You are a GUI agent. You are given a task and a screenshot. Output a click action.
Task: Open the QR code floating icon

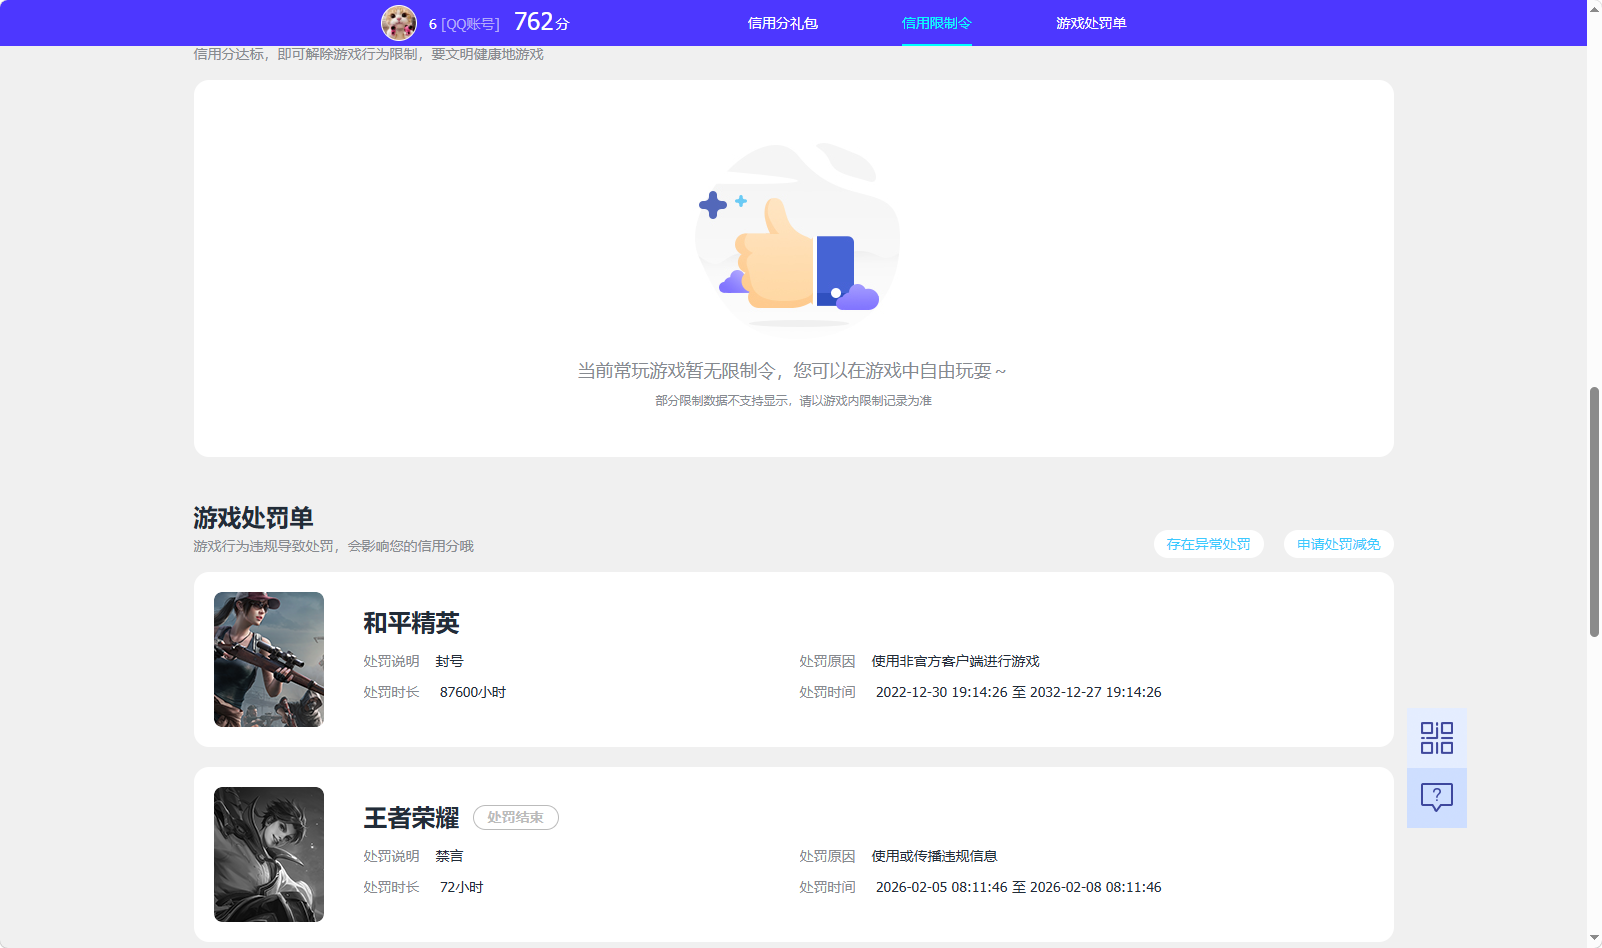(1437, 738)
